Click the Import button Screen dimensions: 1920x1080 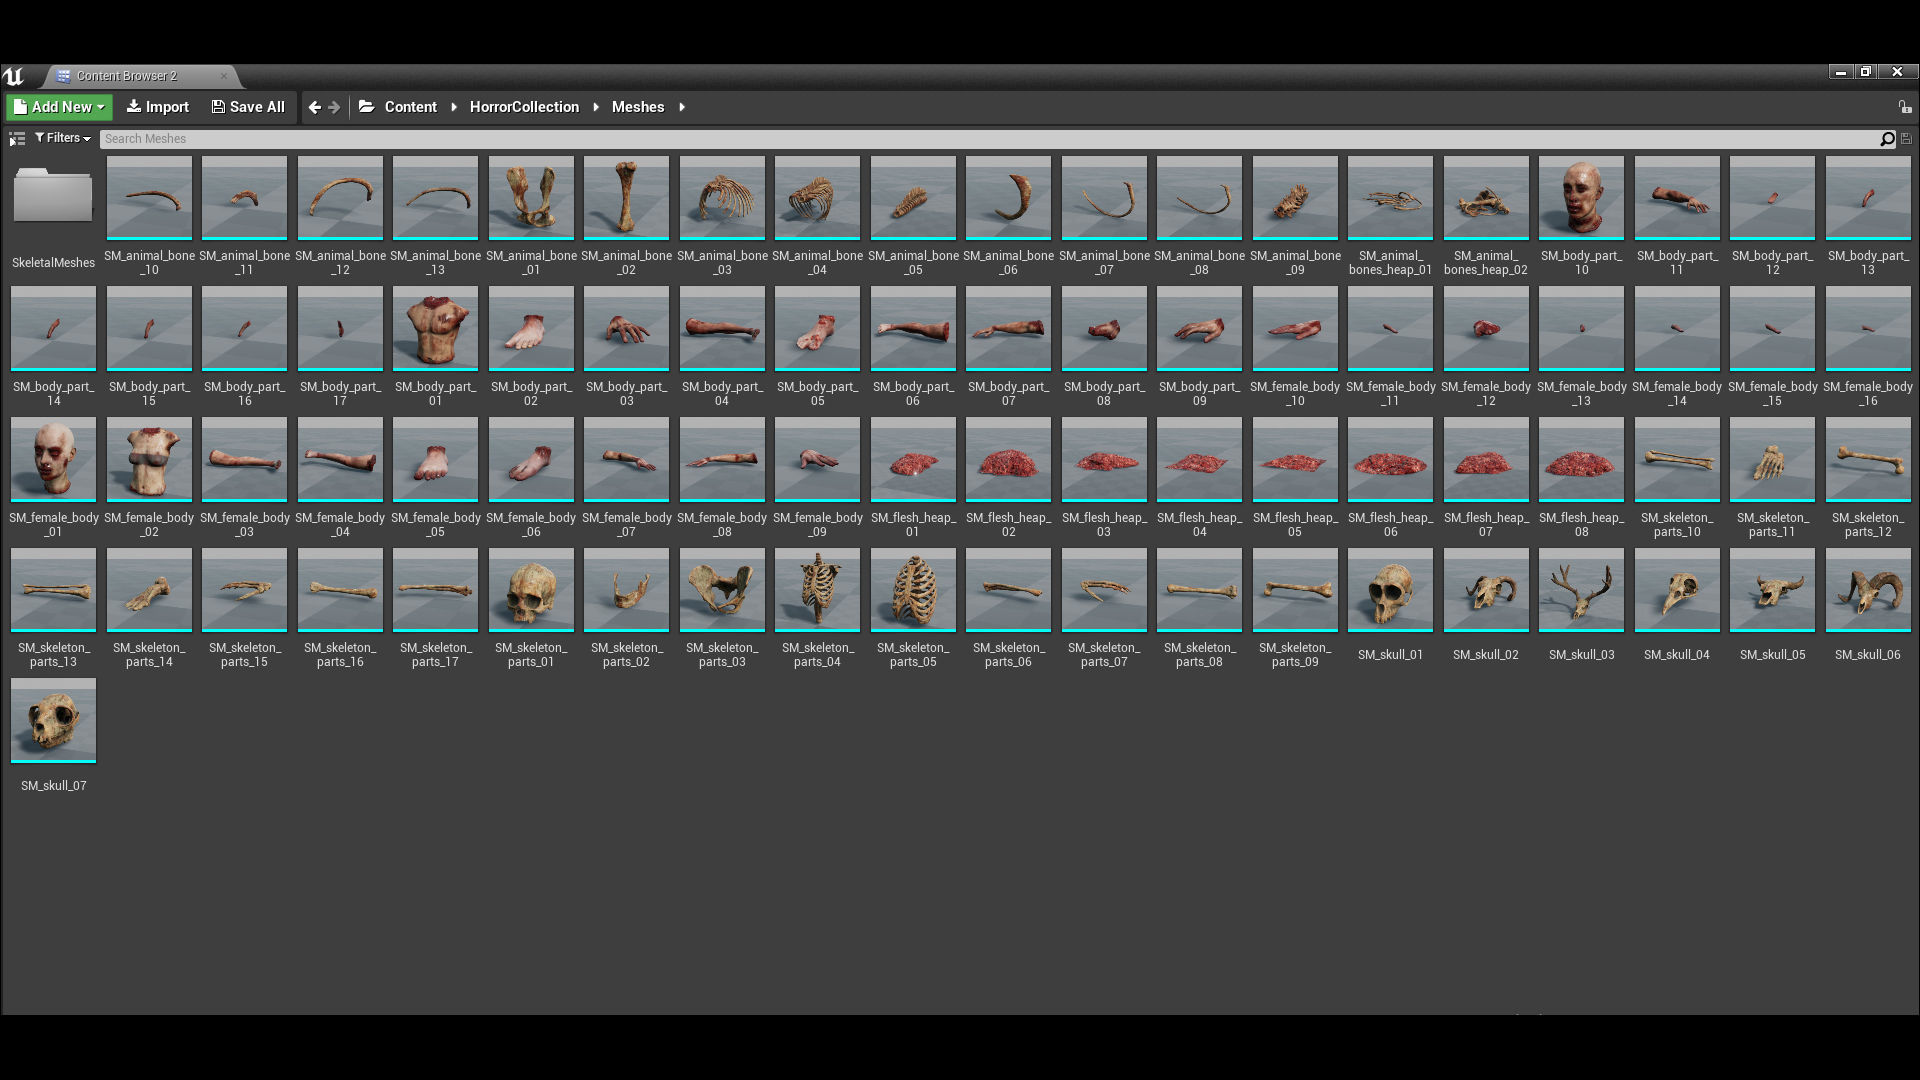click(157, 107)
